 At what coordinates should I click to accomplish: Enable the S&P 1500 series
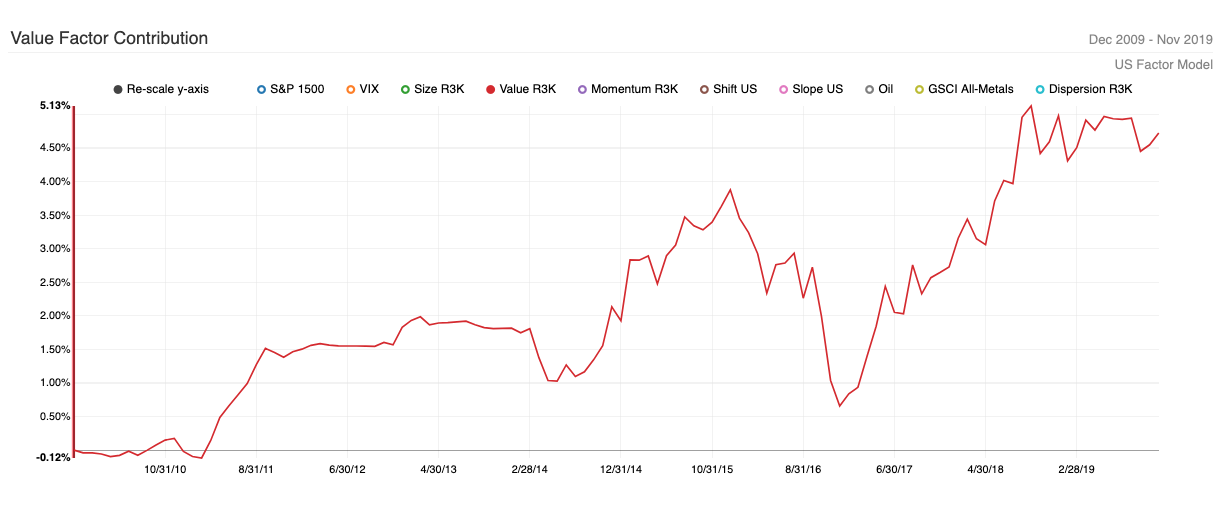click(x=290, y=89)
